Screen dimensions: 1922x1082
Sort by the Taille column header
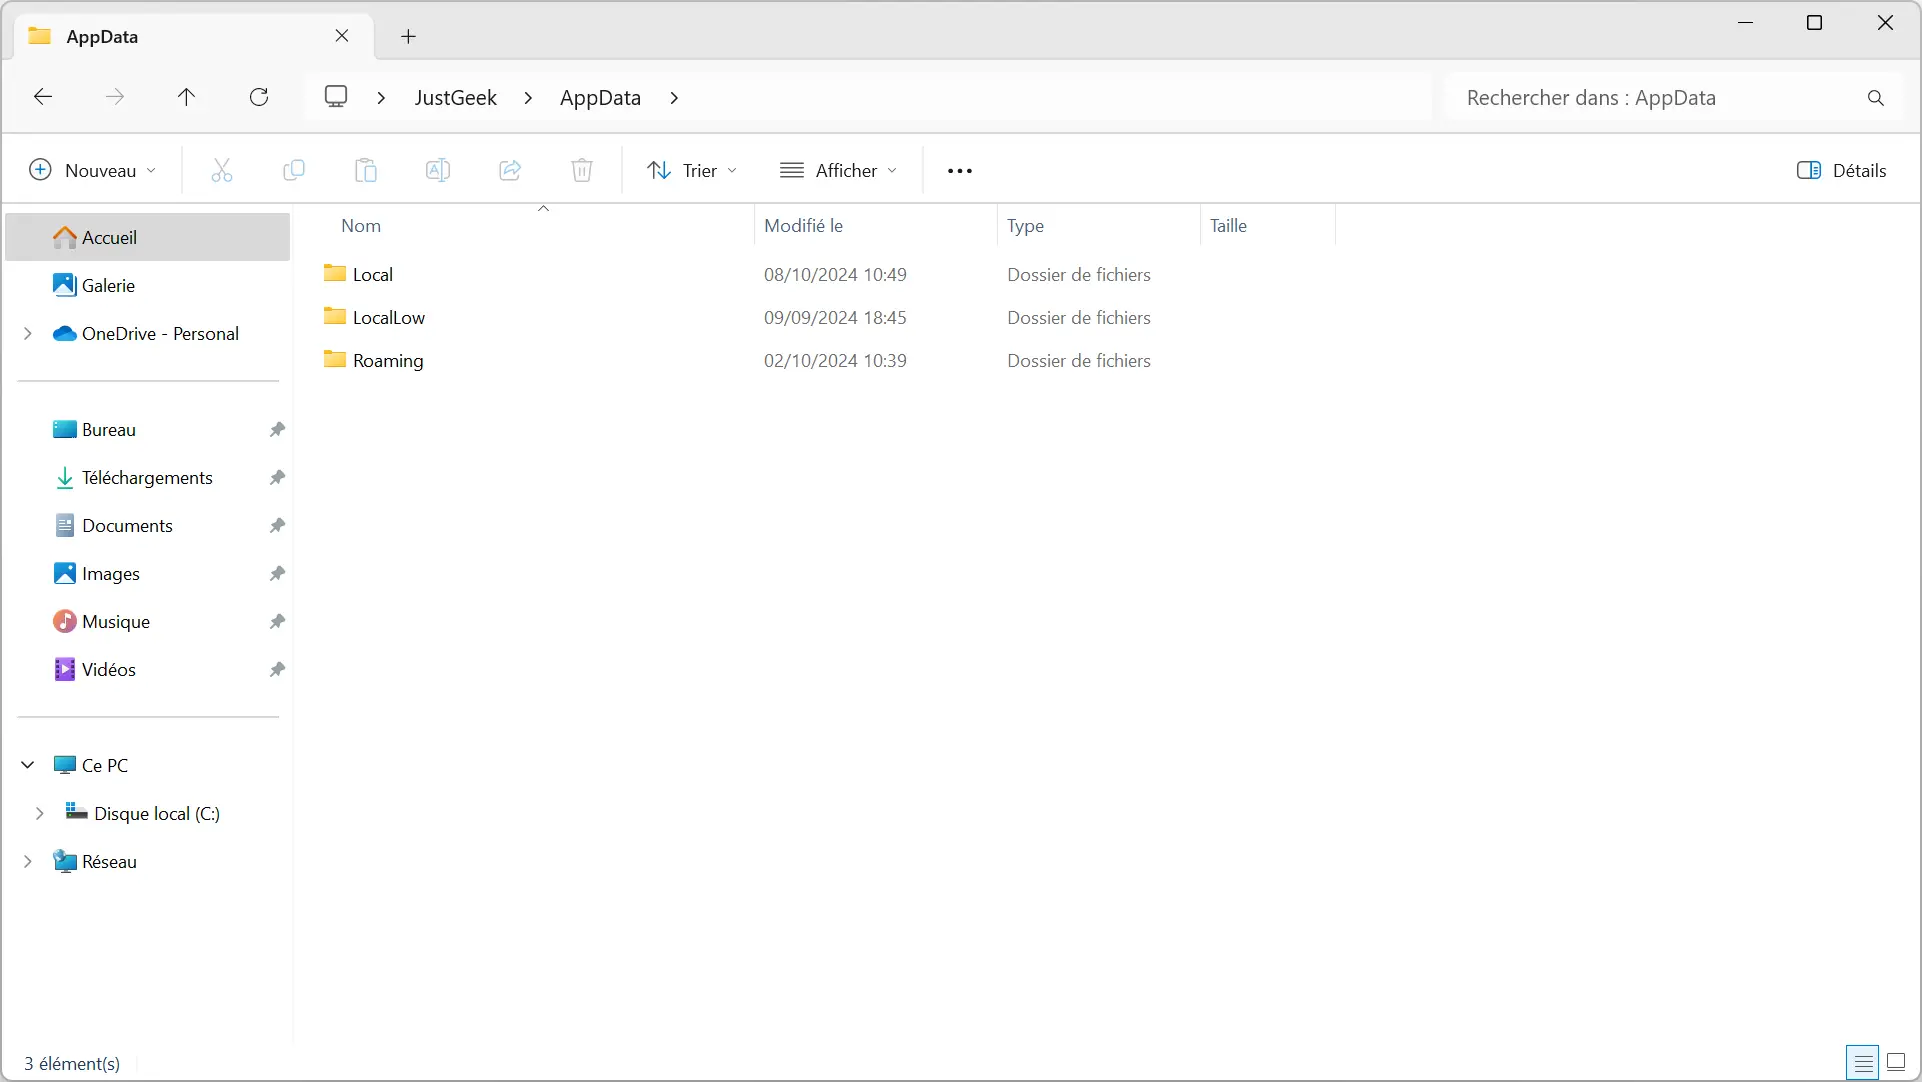click(x=1228, y=226)
